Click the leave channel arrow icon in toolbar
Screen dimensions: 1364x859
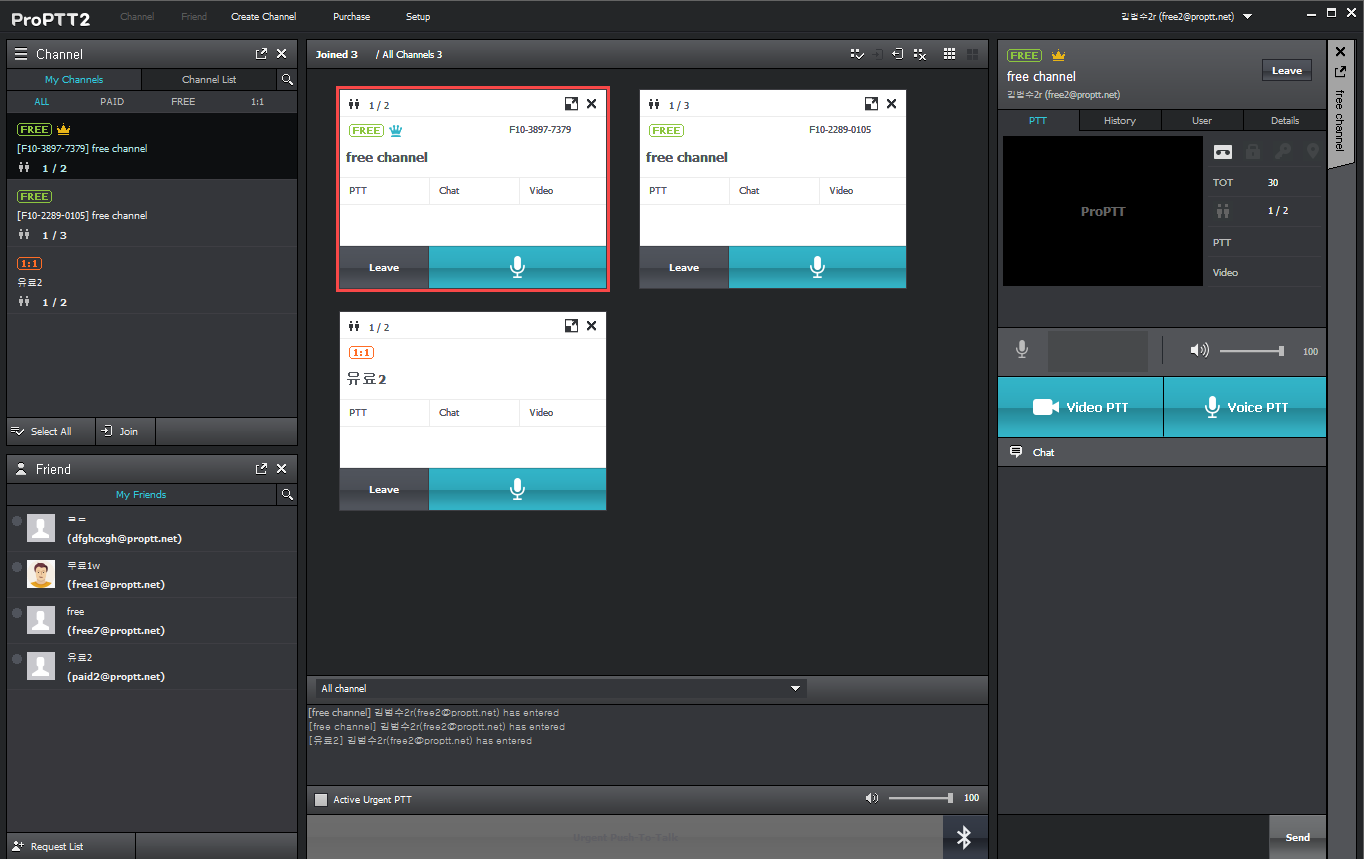898,54
